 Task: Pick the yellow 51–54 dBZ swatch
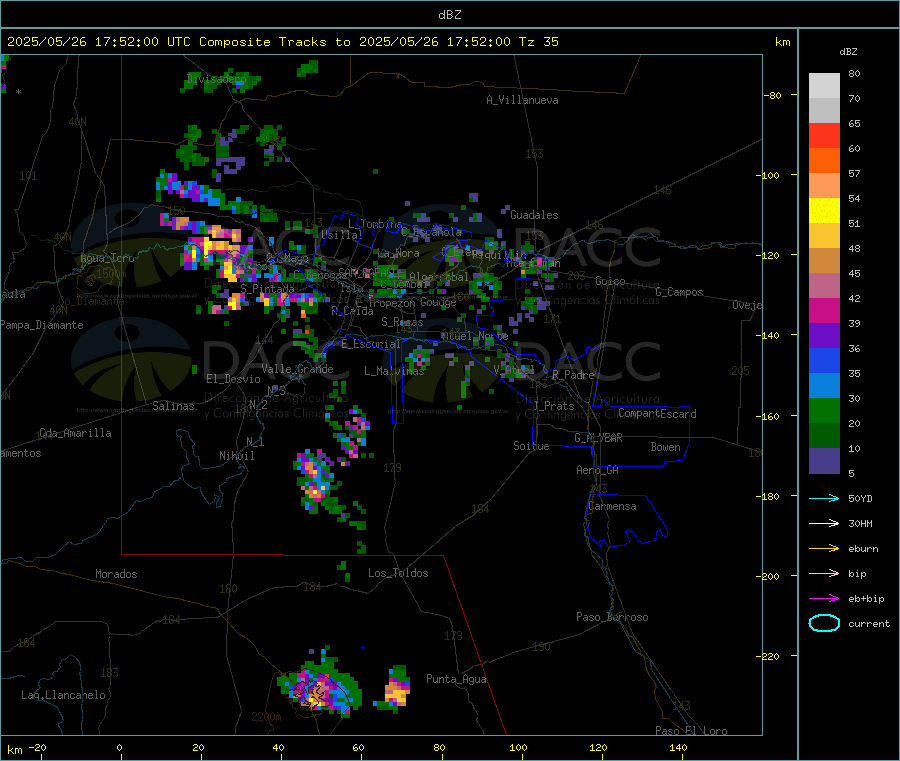click(824, 211)
